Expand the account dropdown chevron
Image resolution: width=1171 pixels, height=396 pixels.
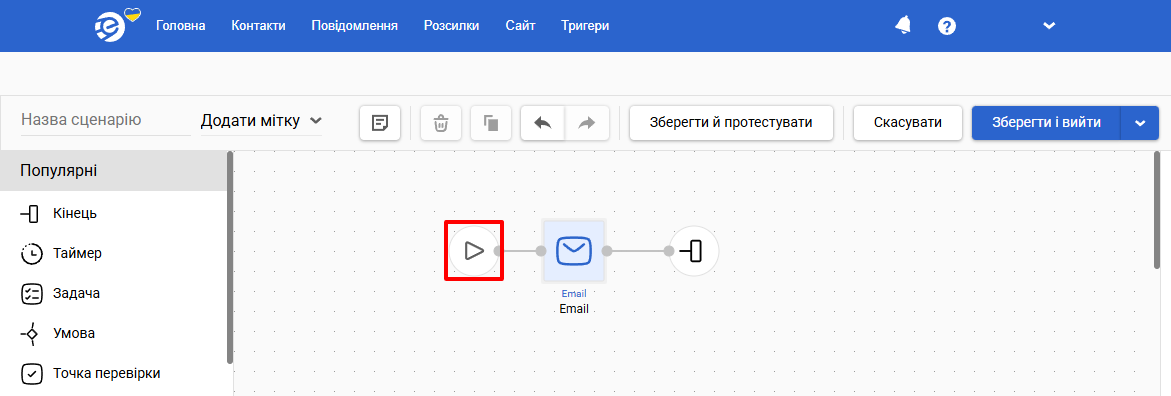tap(1049, 26)
